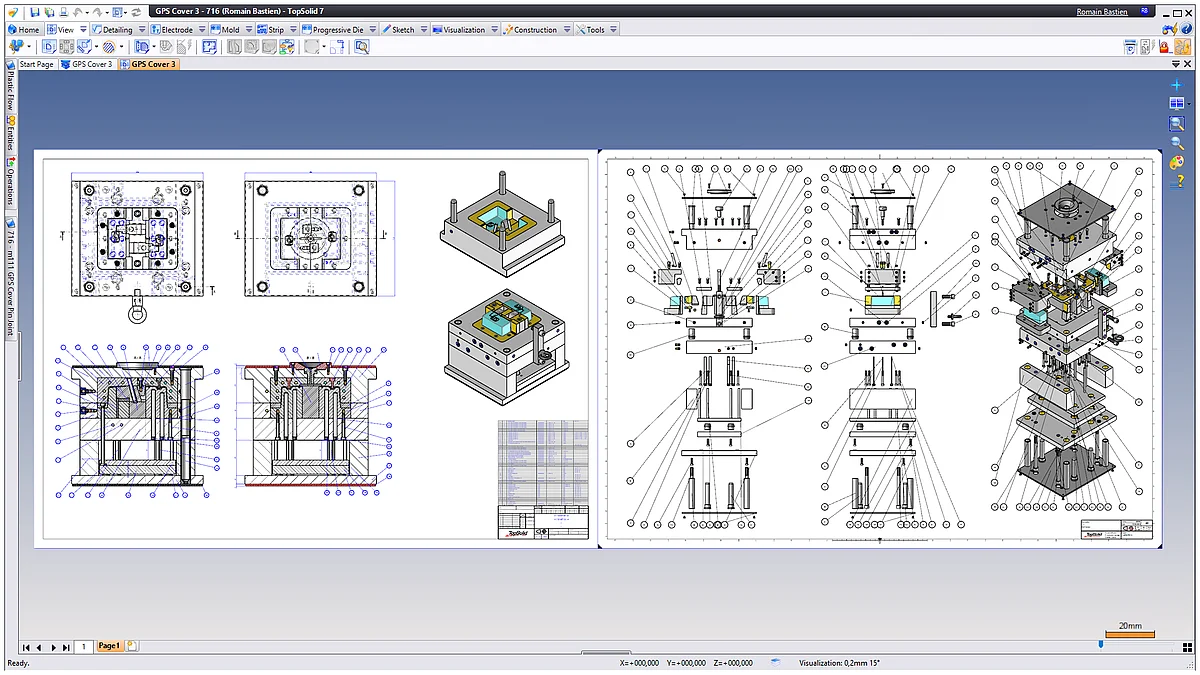Select the Page1 sheet tab

click(x=108, y=646)
